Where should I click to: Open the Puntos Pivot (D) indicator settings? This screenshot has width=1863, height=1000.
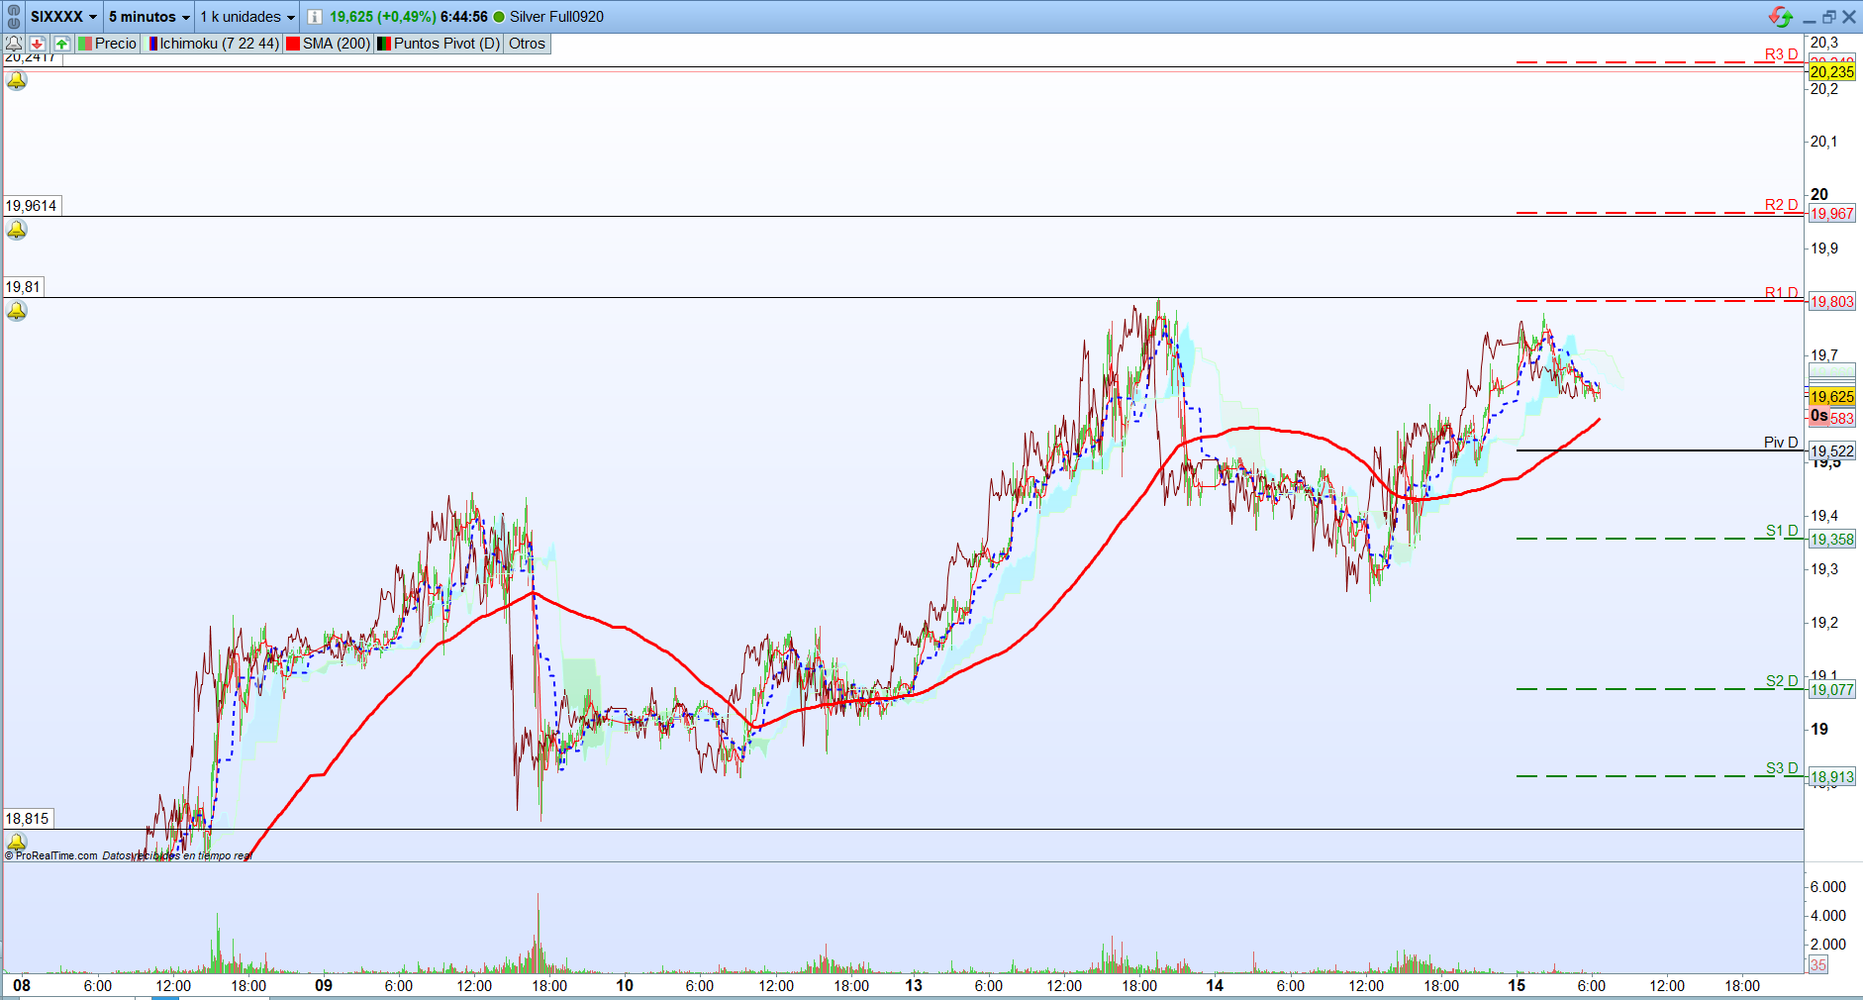438,44
